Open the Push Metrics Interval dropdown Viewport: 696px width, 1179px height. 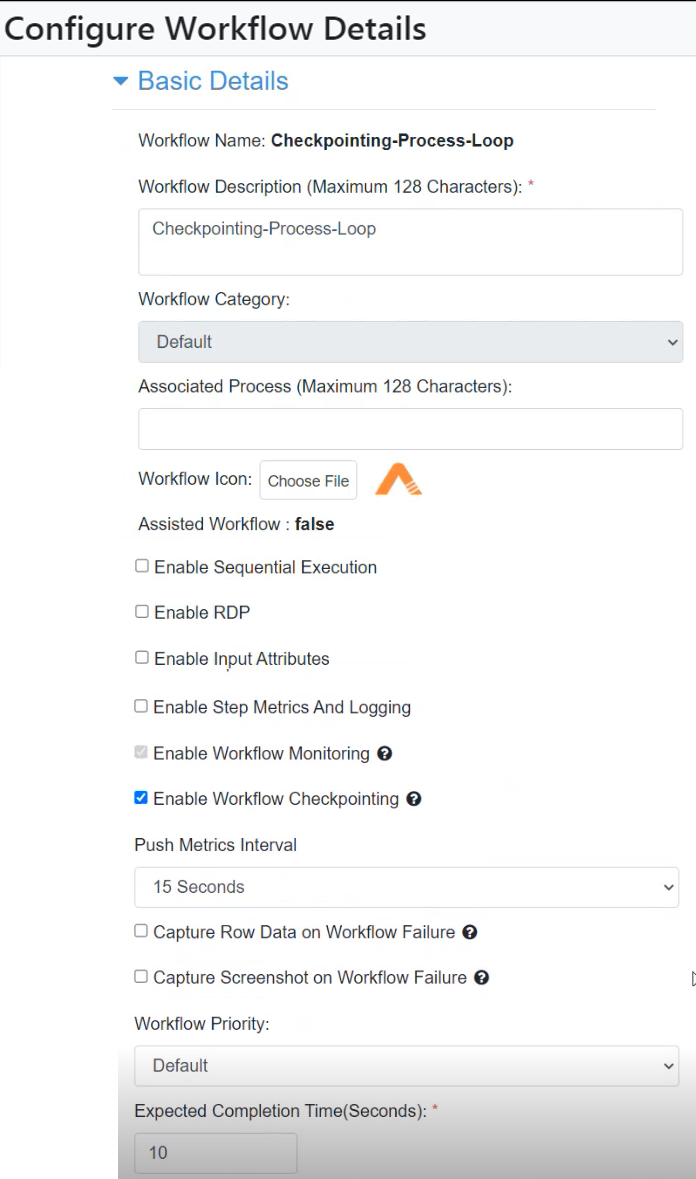click(407, 887)
